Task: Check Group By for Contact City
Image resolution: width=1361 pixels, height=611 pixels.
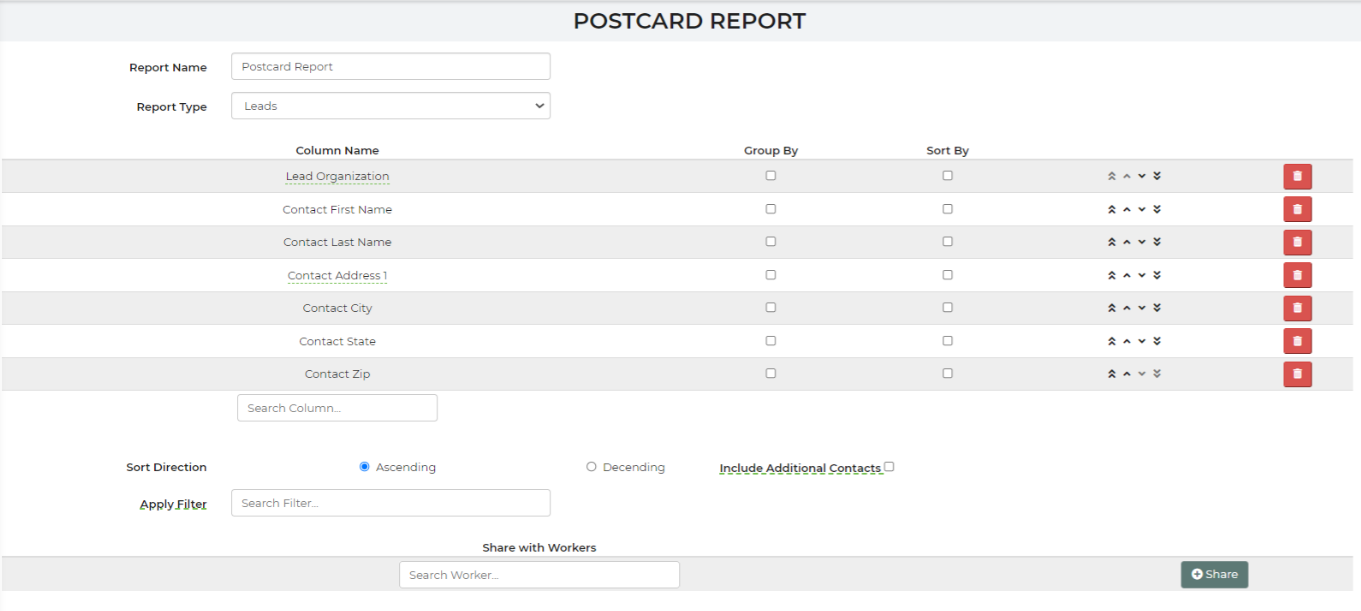Action: 770,307
